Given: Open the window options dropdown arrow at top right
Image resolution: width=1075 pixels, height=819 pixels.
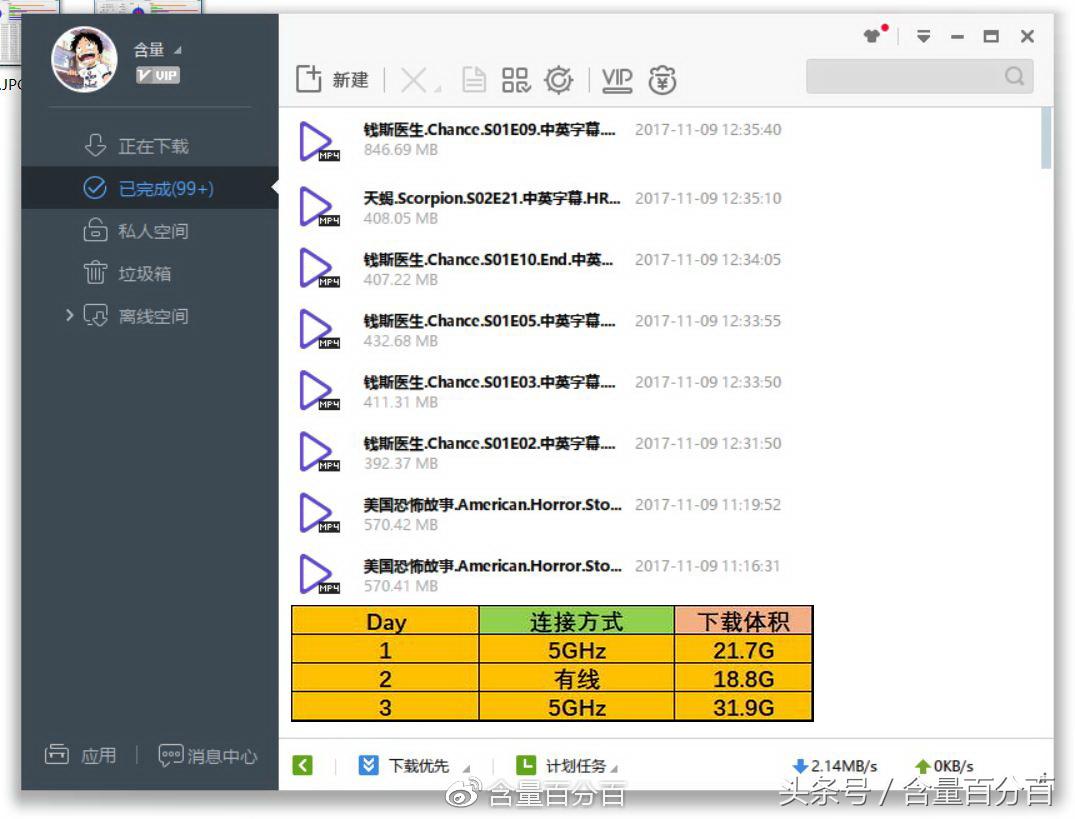Looking at the screenshot, I should tap(921, 36).
